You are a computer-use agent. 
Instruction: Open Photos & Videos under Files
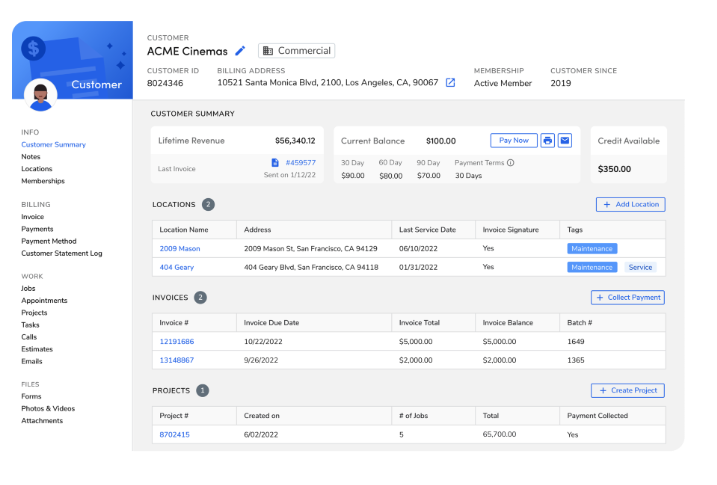click(49, 408)
